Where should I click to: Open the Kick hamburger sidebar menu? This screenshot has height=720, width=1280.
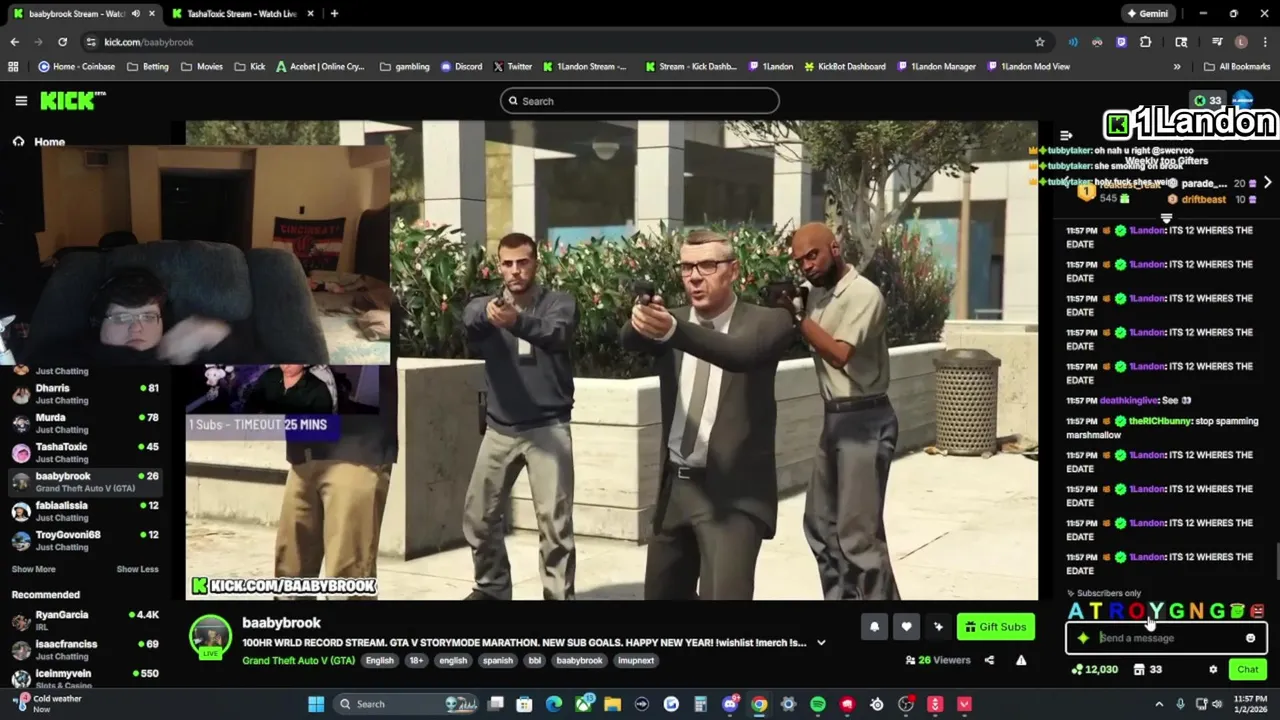[x=21, y=101]
